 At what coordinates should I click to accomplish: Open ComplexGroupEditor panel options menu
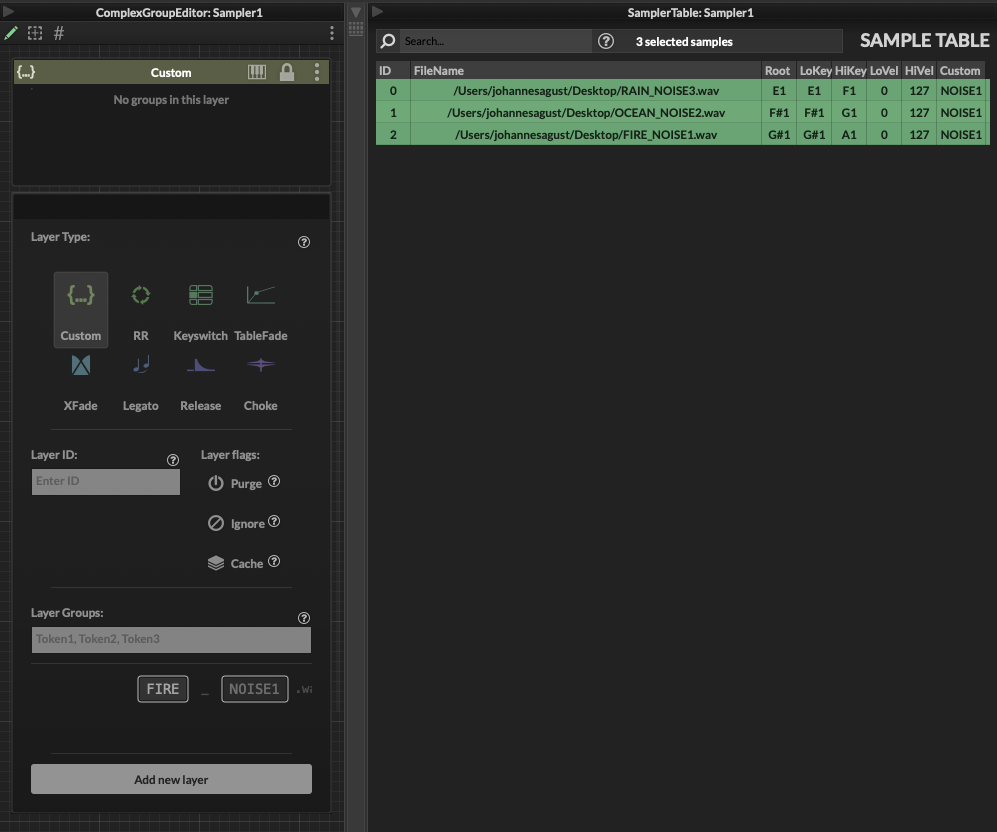pos(332,33)
